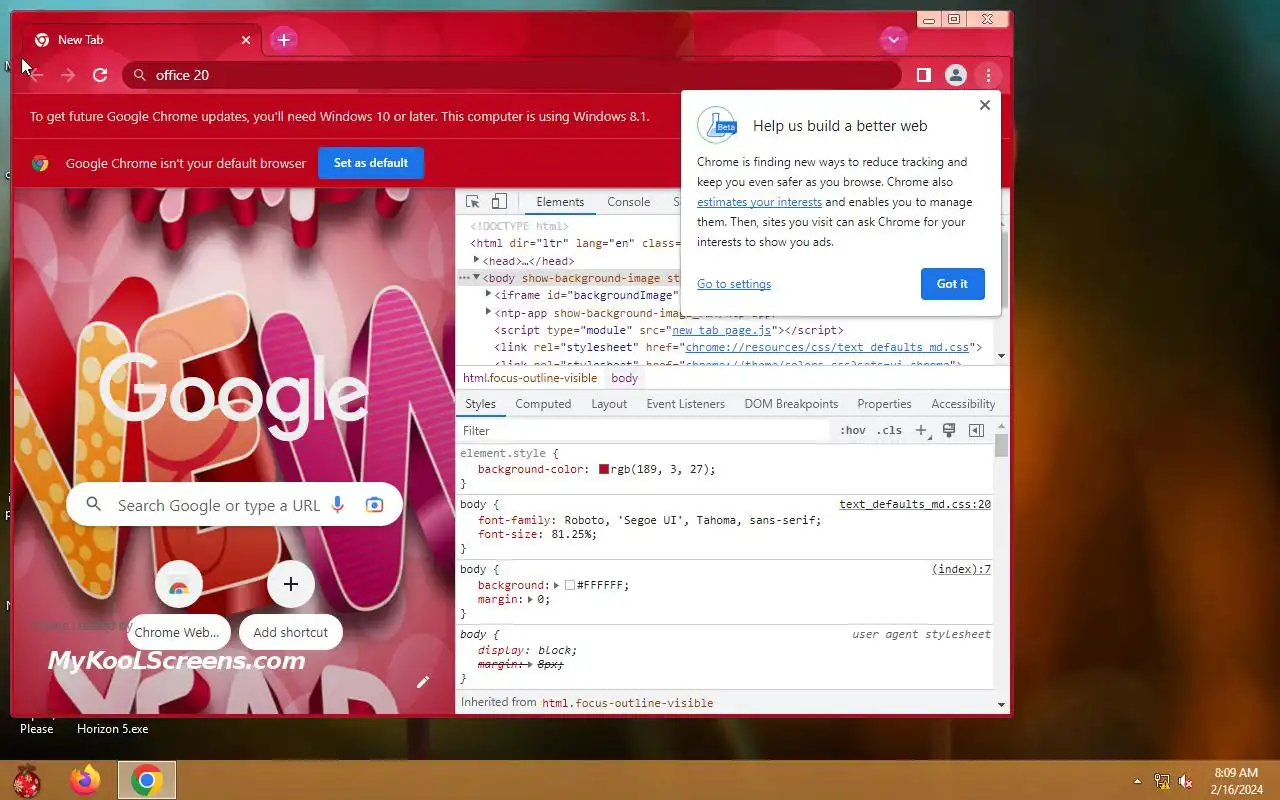Viewport: 1280px width, 800px height.
Task: Open Chrome's three-dot menu
Action: pyautogui.click(x=988, y=75)
